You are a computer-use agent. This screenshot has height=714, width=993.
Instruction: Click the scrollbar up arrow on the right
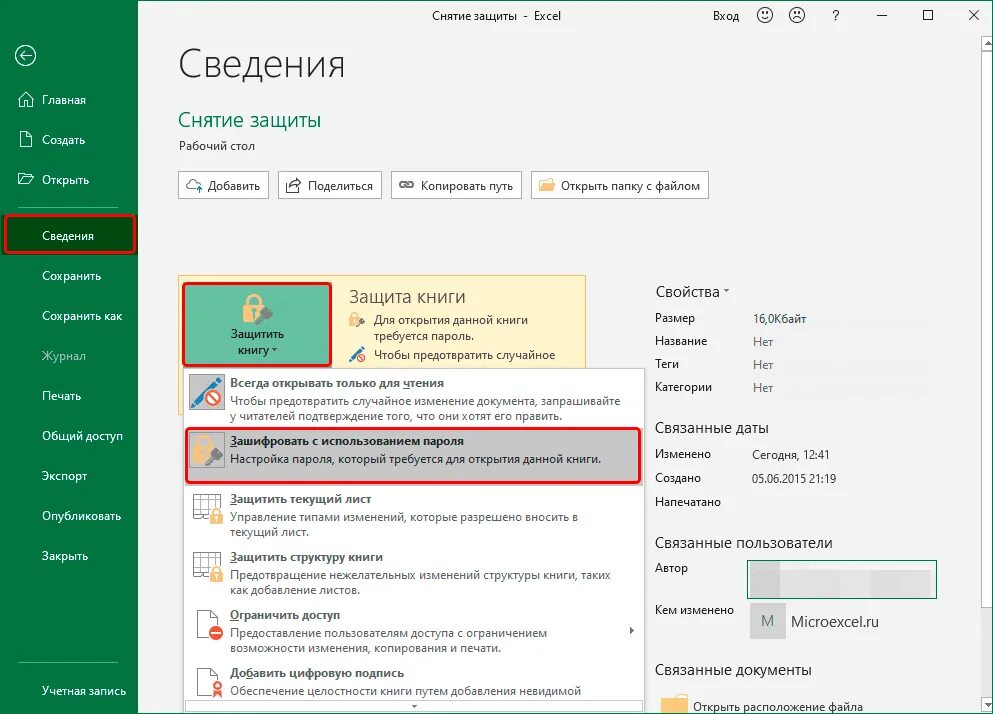[987, 44]
